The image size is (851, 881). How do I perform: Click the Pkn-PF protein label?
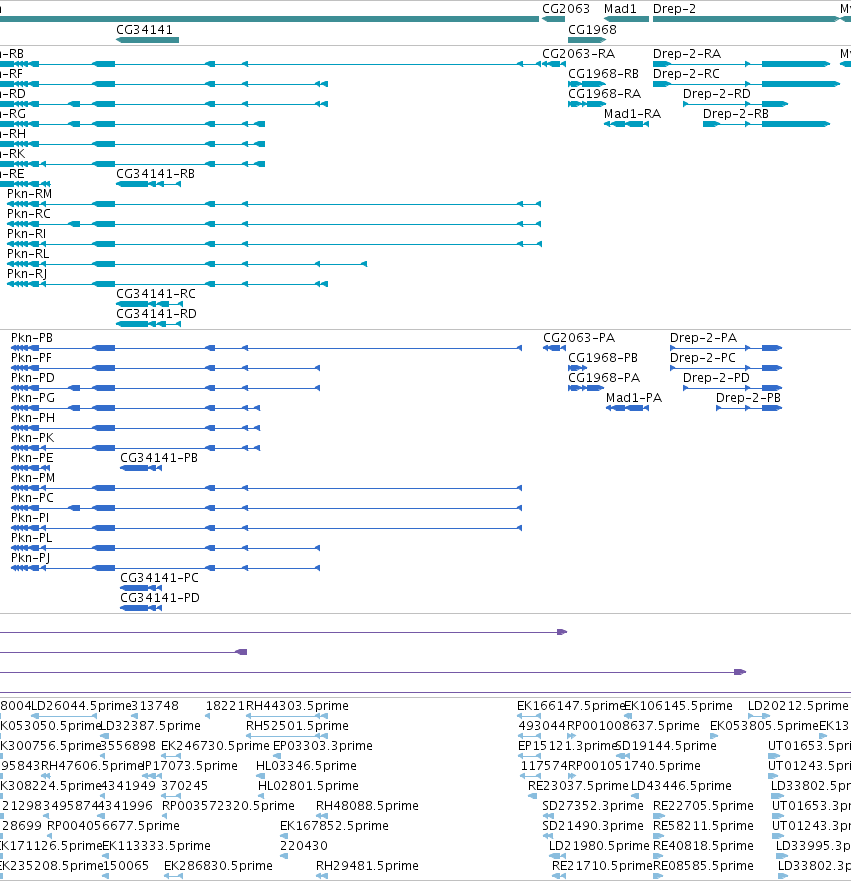click(x=31, y=358)
